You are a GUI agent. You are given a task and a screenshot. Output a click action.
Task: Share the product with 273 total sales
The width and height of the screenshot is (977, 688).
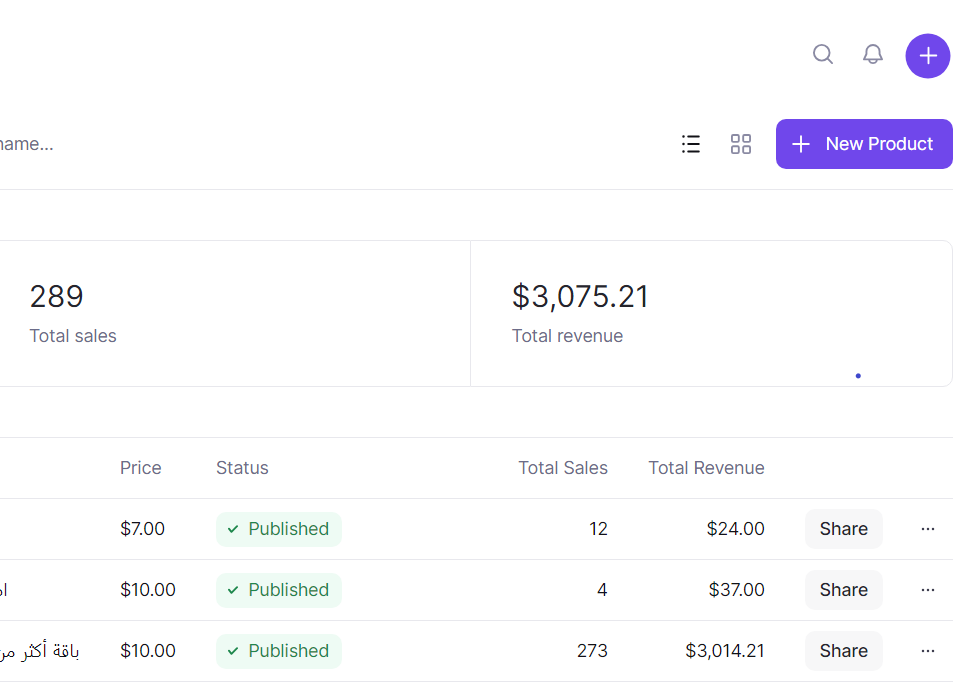tap(843, 651)
